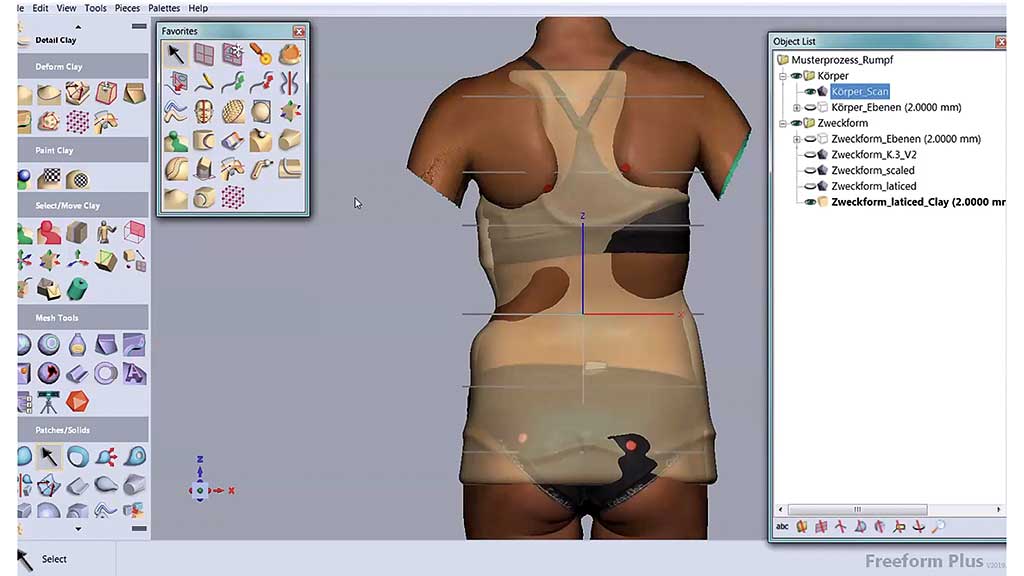Click the magnifier icon in Object List toolbar
1024x576 pixels.
(938, 527)
